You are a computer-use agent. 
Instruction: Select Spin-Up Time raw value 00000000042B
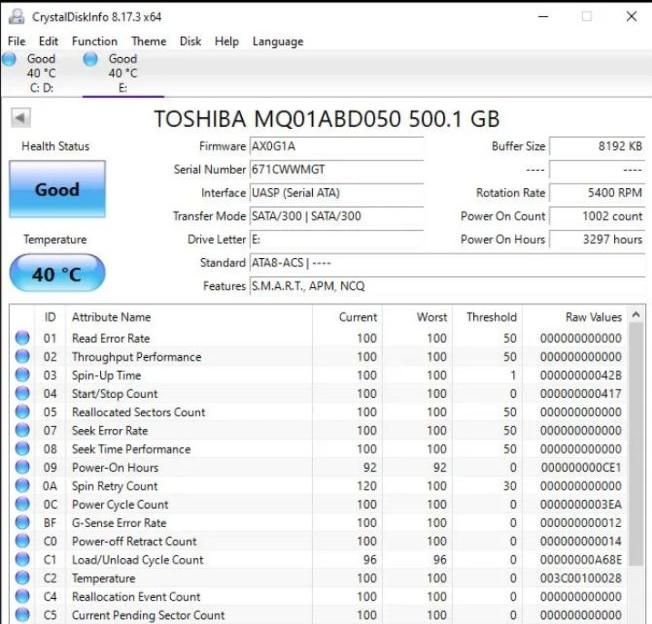pyautogui.click(x=581, y=375)
